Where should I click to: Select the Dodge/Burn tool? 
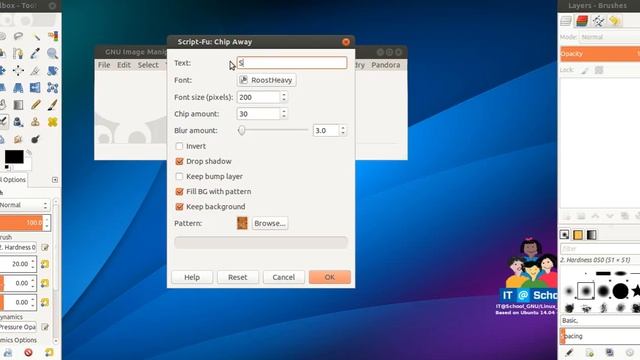pos(36,139)
